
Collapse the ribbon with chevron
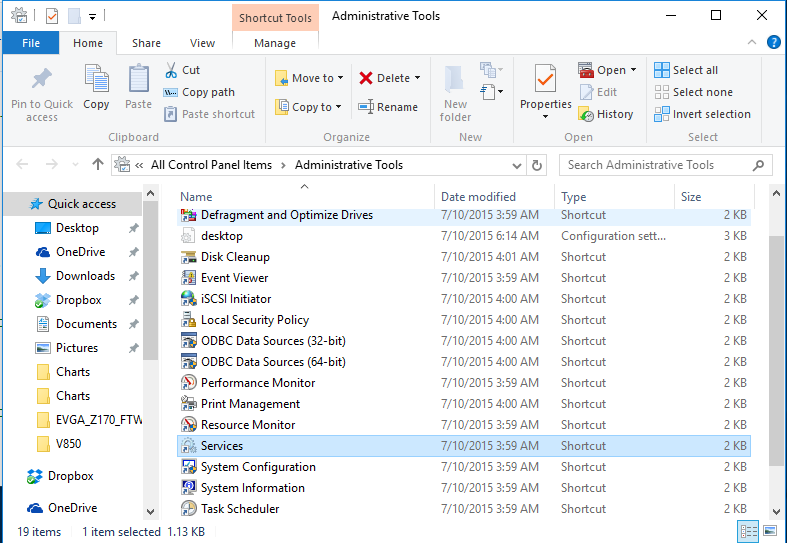coord(751,43)
